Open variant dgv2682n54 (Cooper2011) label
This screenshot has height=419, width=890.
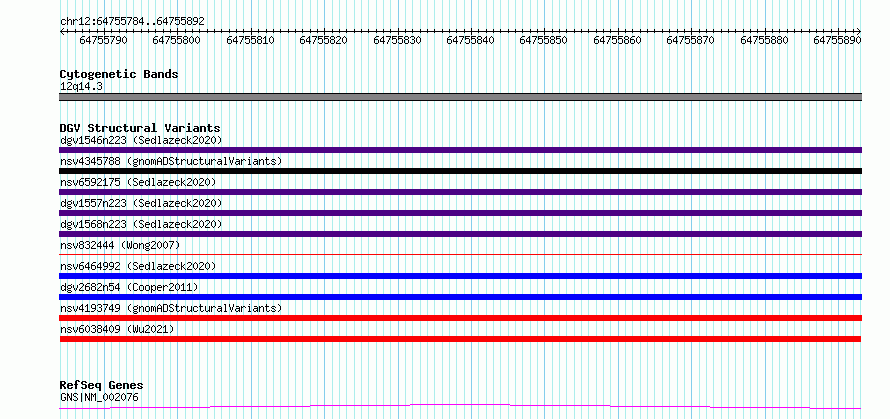[129, 287]
